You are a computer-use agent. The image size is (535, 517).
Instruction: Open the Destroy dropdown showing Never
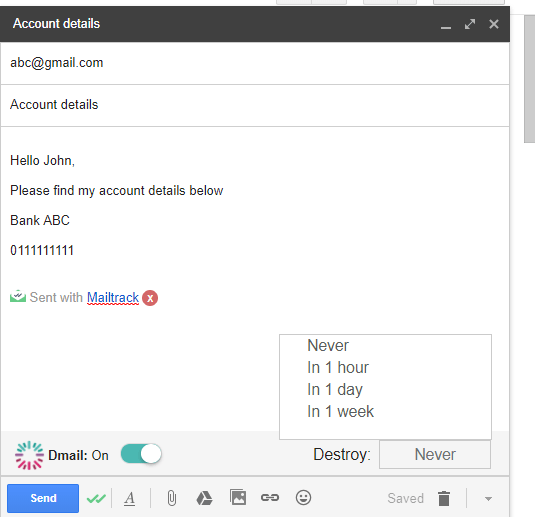tap(435, 454)
